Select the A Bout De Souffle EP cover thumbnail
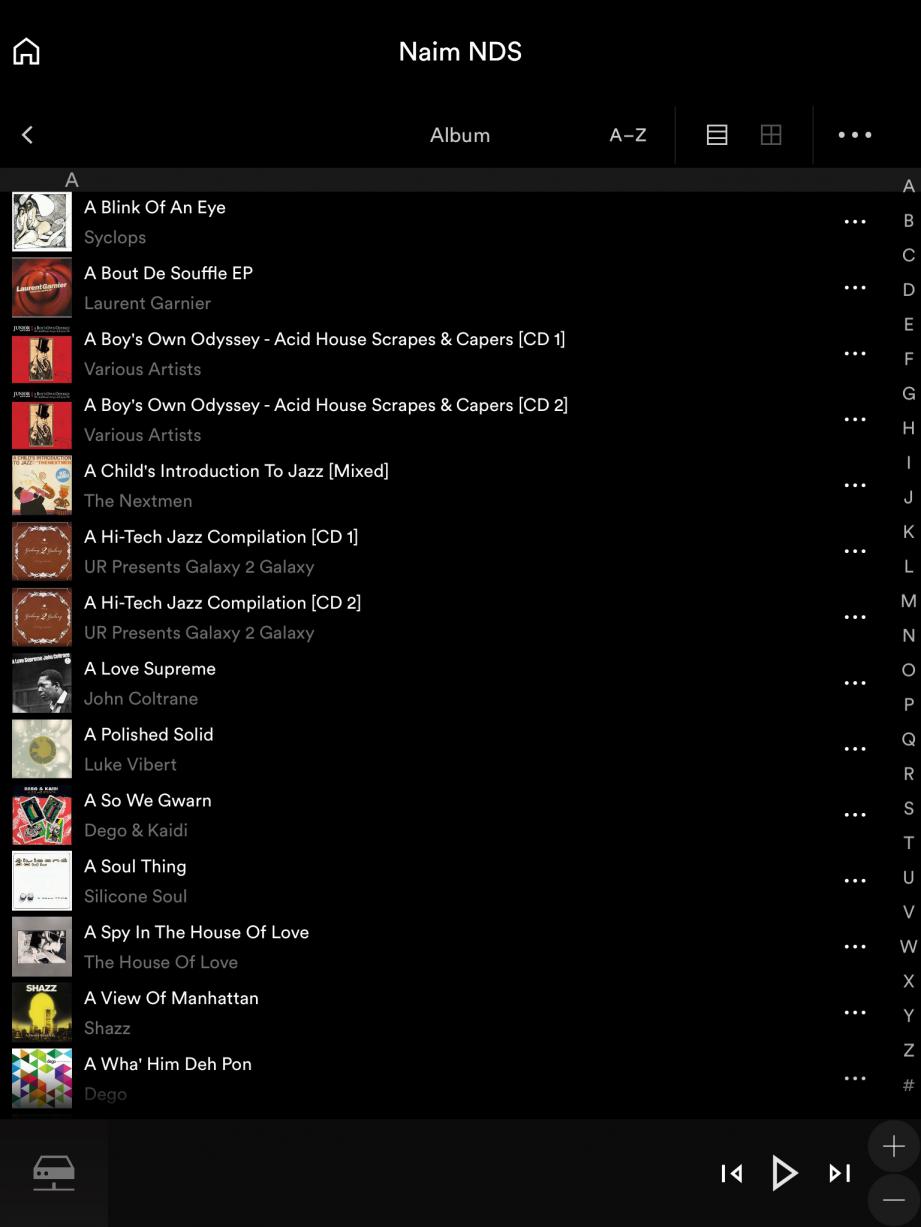Image resolution: width=921 pixels, height=1227 pixels. (42, 288)
